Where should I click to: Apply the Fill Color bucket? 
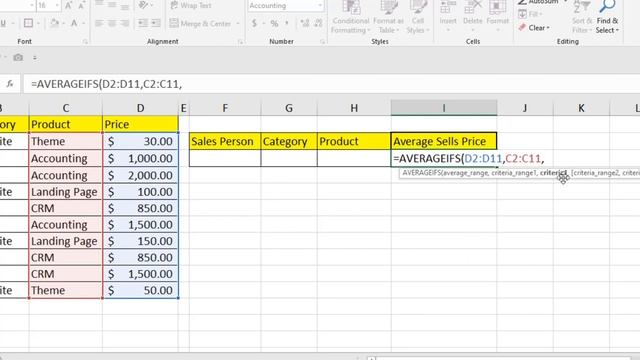click(55, 23)
